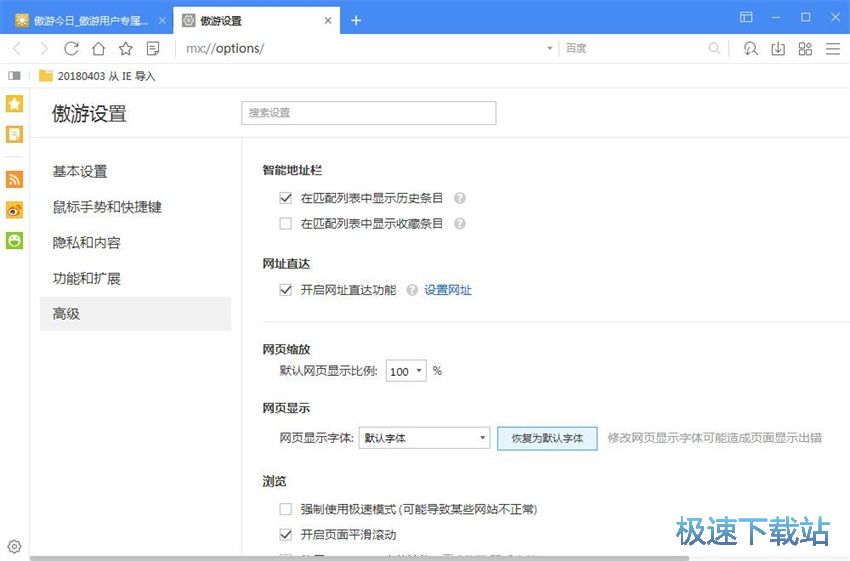Image resolution: width=850 pixels, height=561 pixels.
Task: Uncheck 开启网址直达功能
Action: click(x=286, y=290)
